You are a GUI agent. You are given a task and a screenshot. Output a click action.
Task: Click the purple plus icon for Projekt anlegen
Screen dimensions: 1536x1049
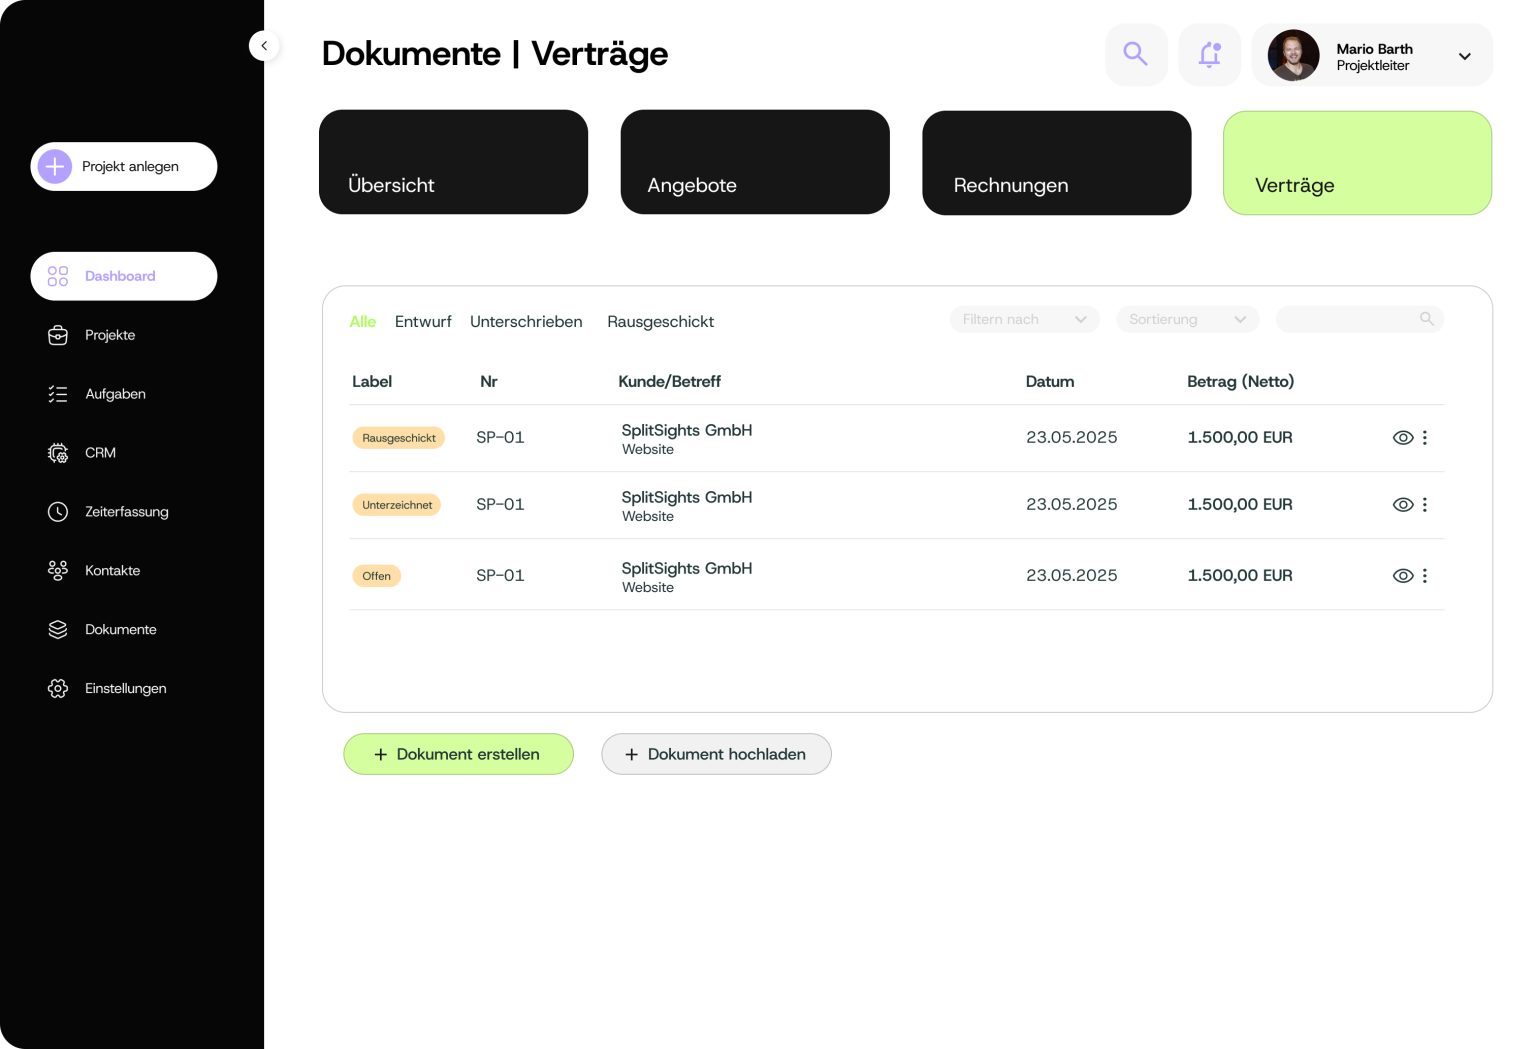[x=55, y=166]
